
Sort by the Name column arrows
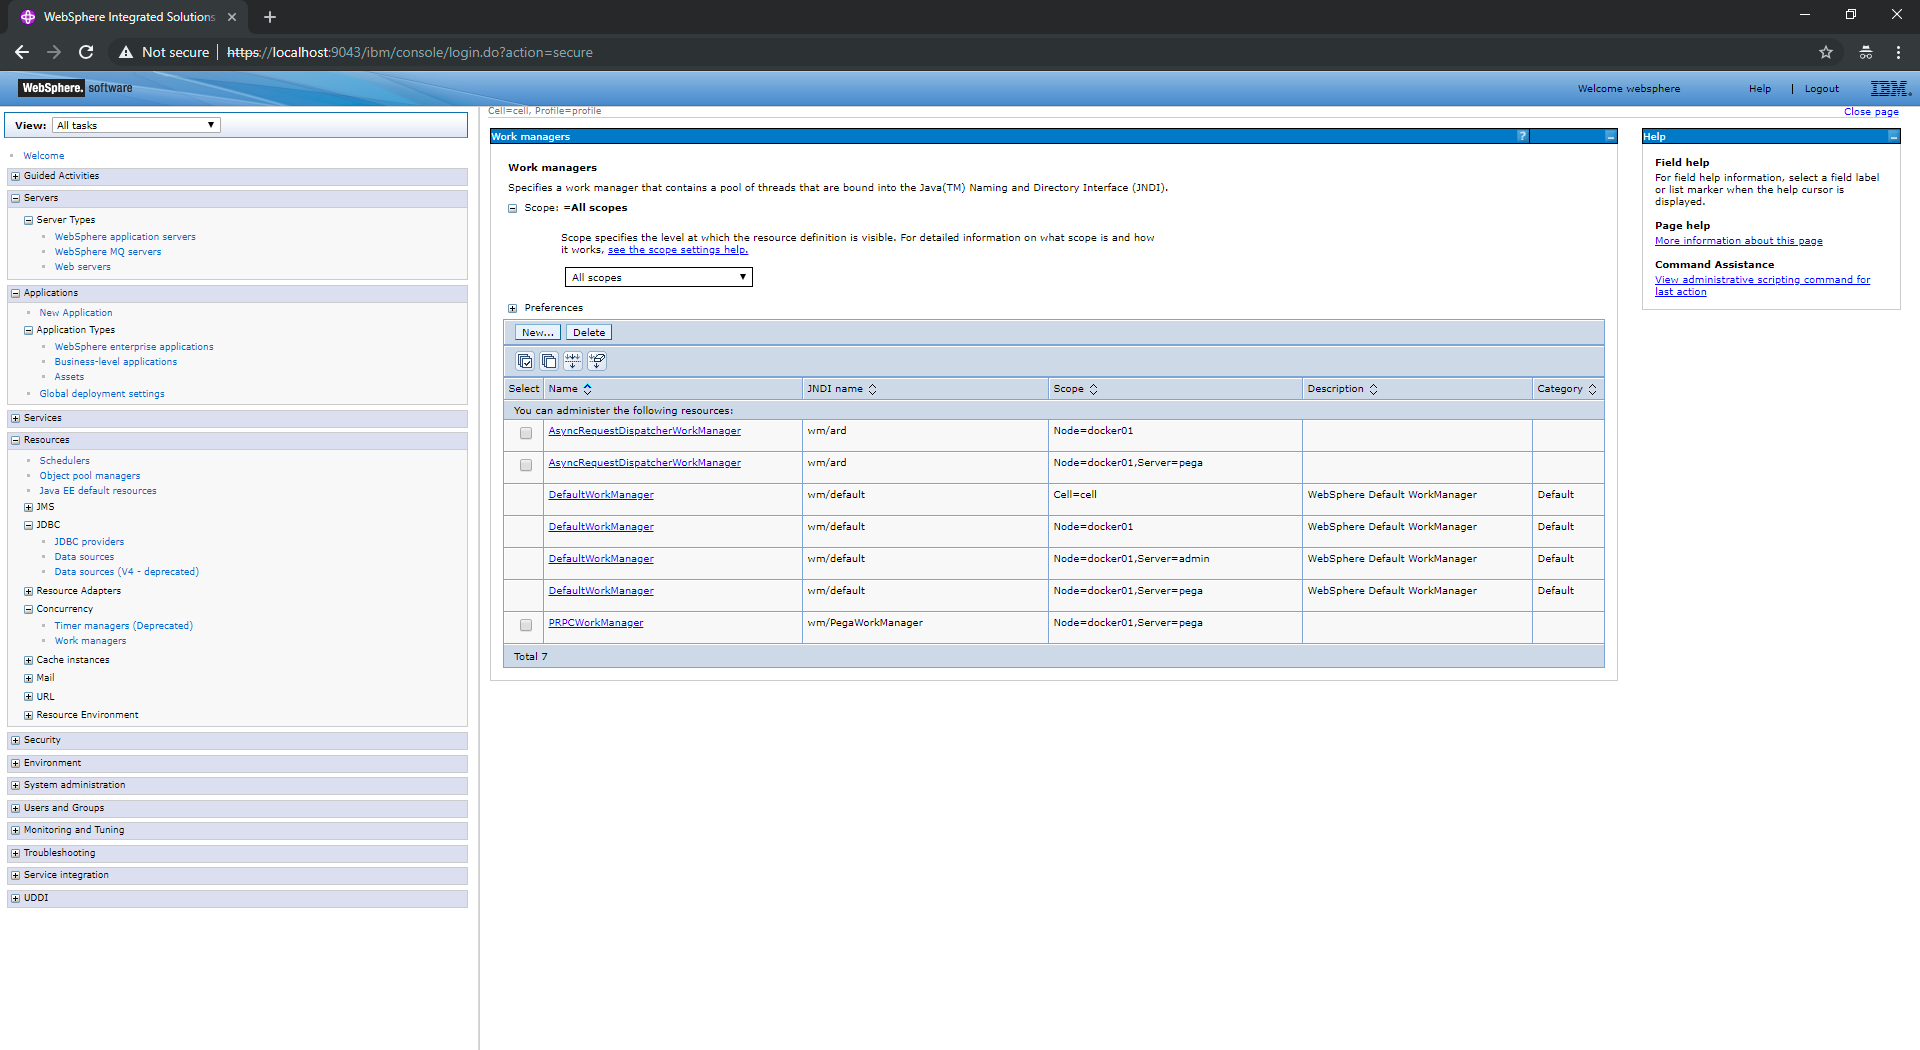(x=588, y=389)
